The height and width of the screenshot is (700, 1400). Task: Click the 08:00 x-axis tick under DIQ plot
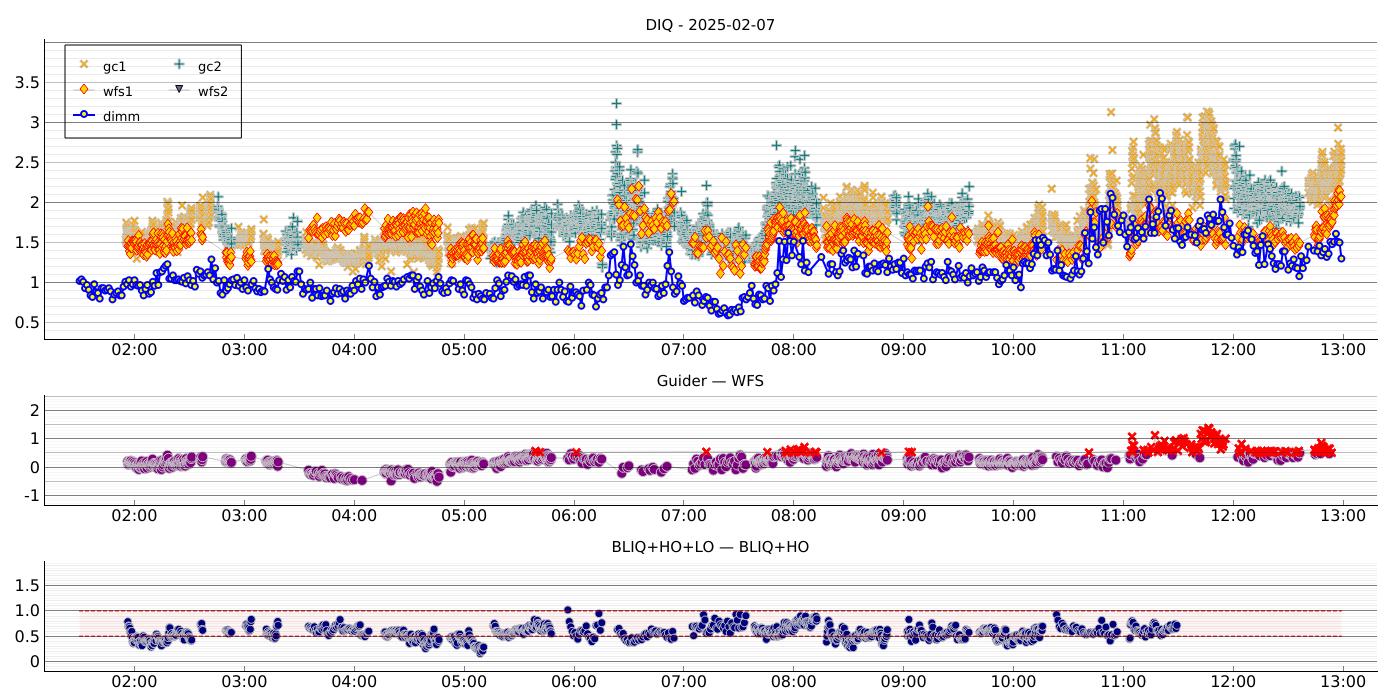(793, 350)
